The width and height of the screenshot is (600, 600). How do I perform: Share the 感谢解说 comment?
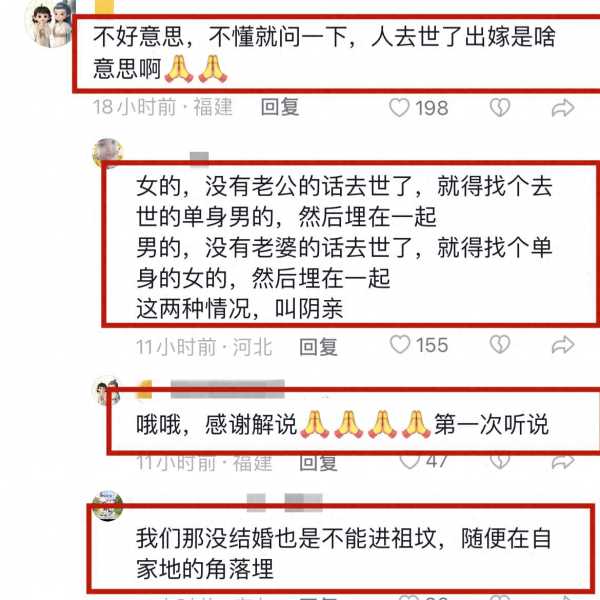pos(563,462)
